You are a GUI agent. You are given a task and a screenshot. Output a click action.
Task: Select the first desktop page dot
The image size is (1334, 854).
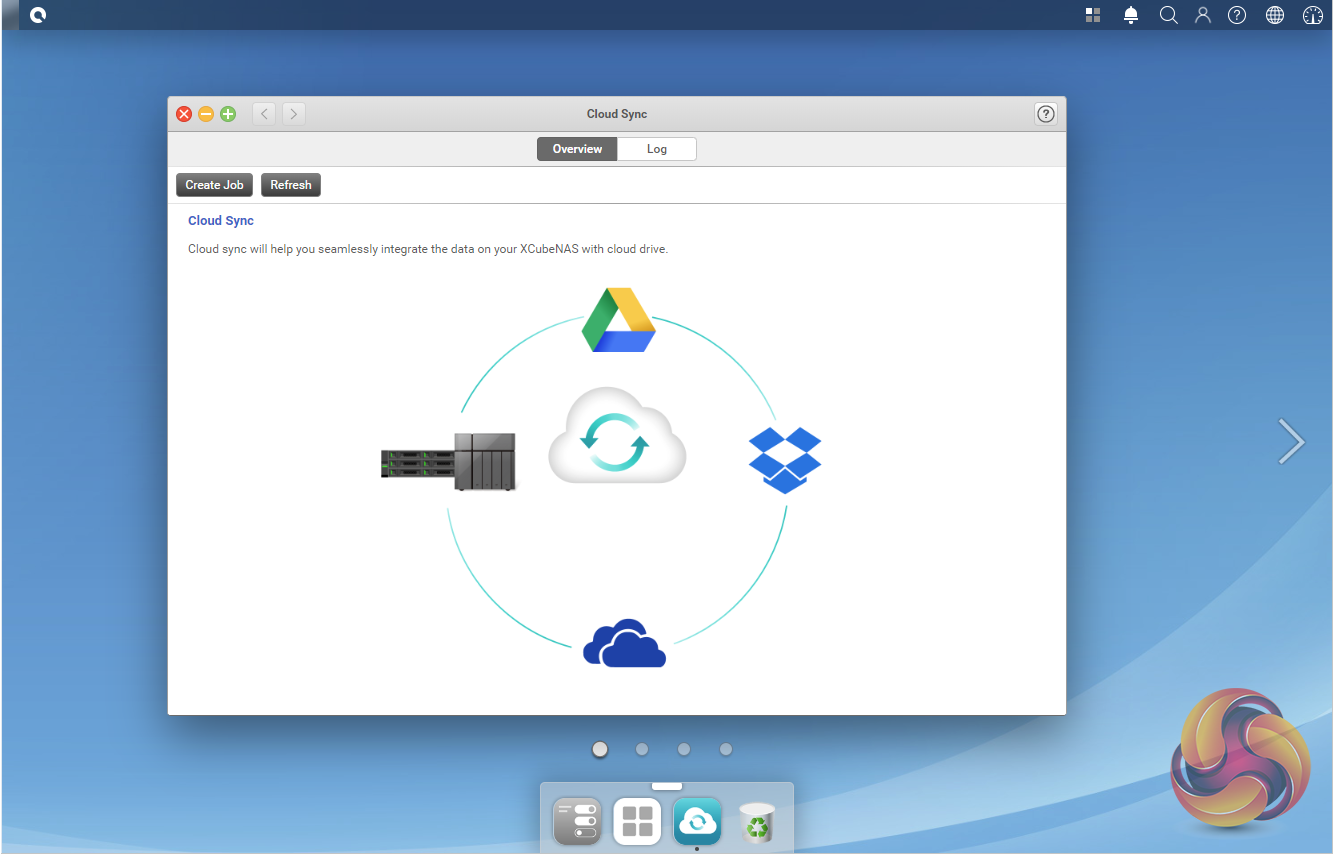(600, 749)
